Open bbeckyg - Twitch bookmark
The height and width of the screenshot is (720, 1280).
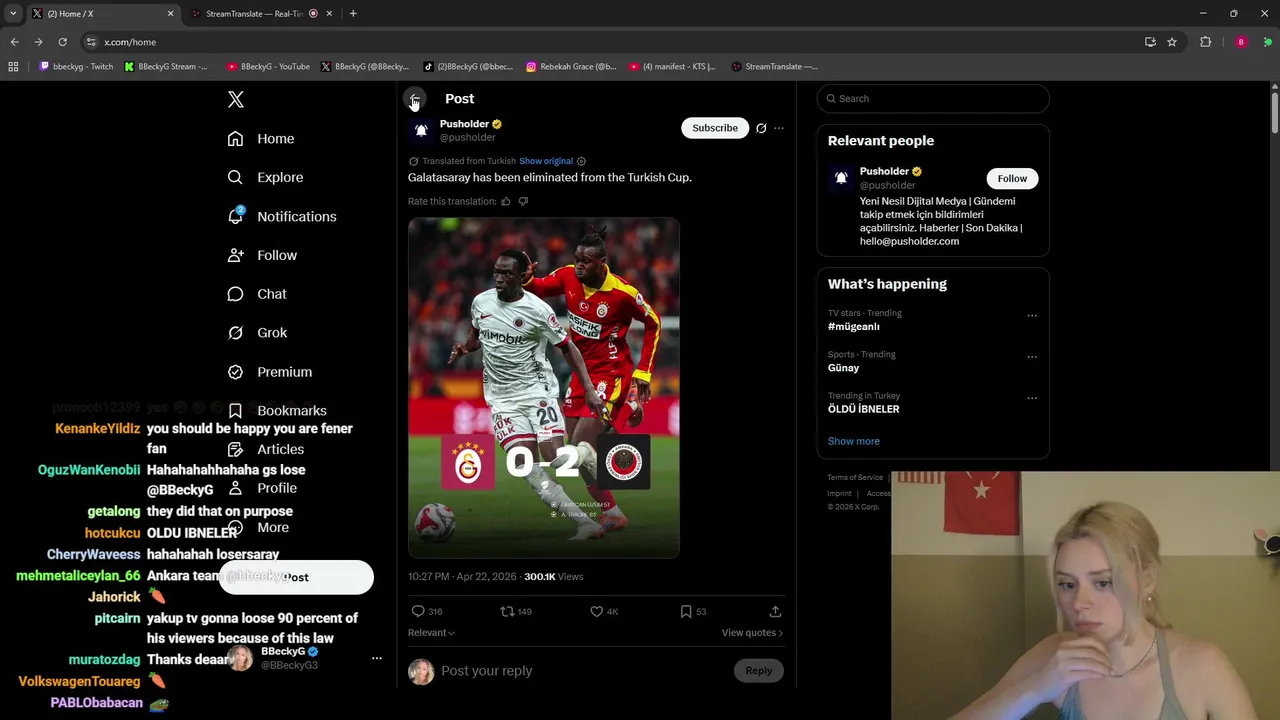(76, 67)
